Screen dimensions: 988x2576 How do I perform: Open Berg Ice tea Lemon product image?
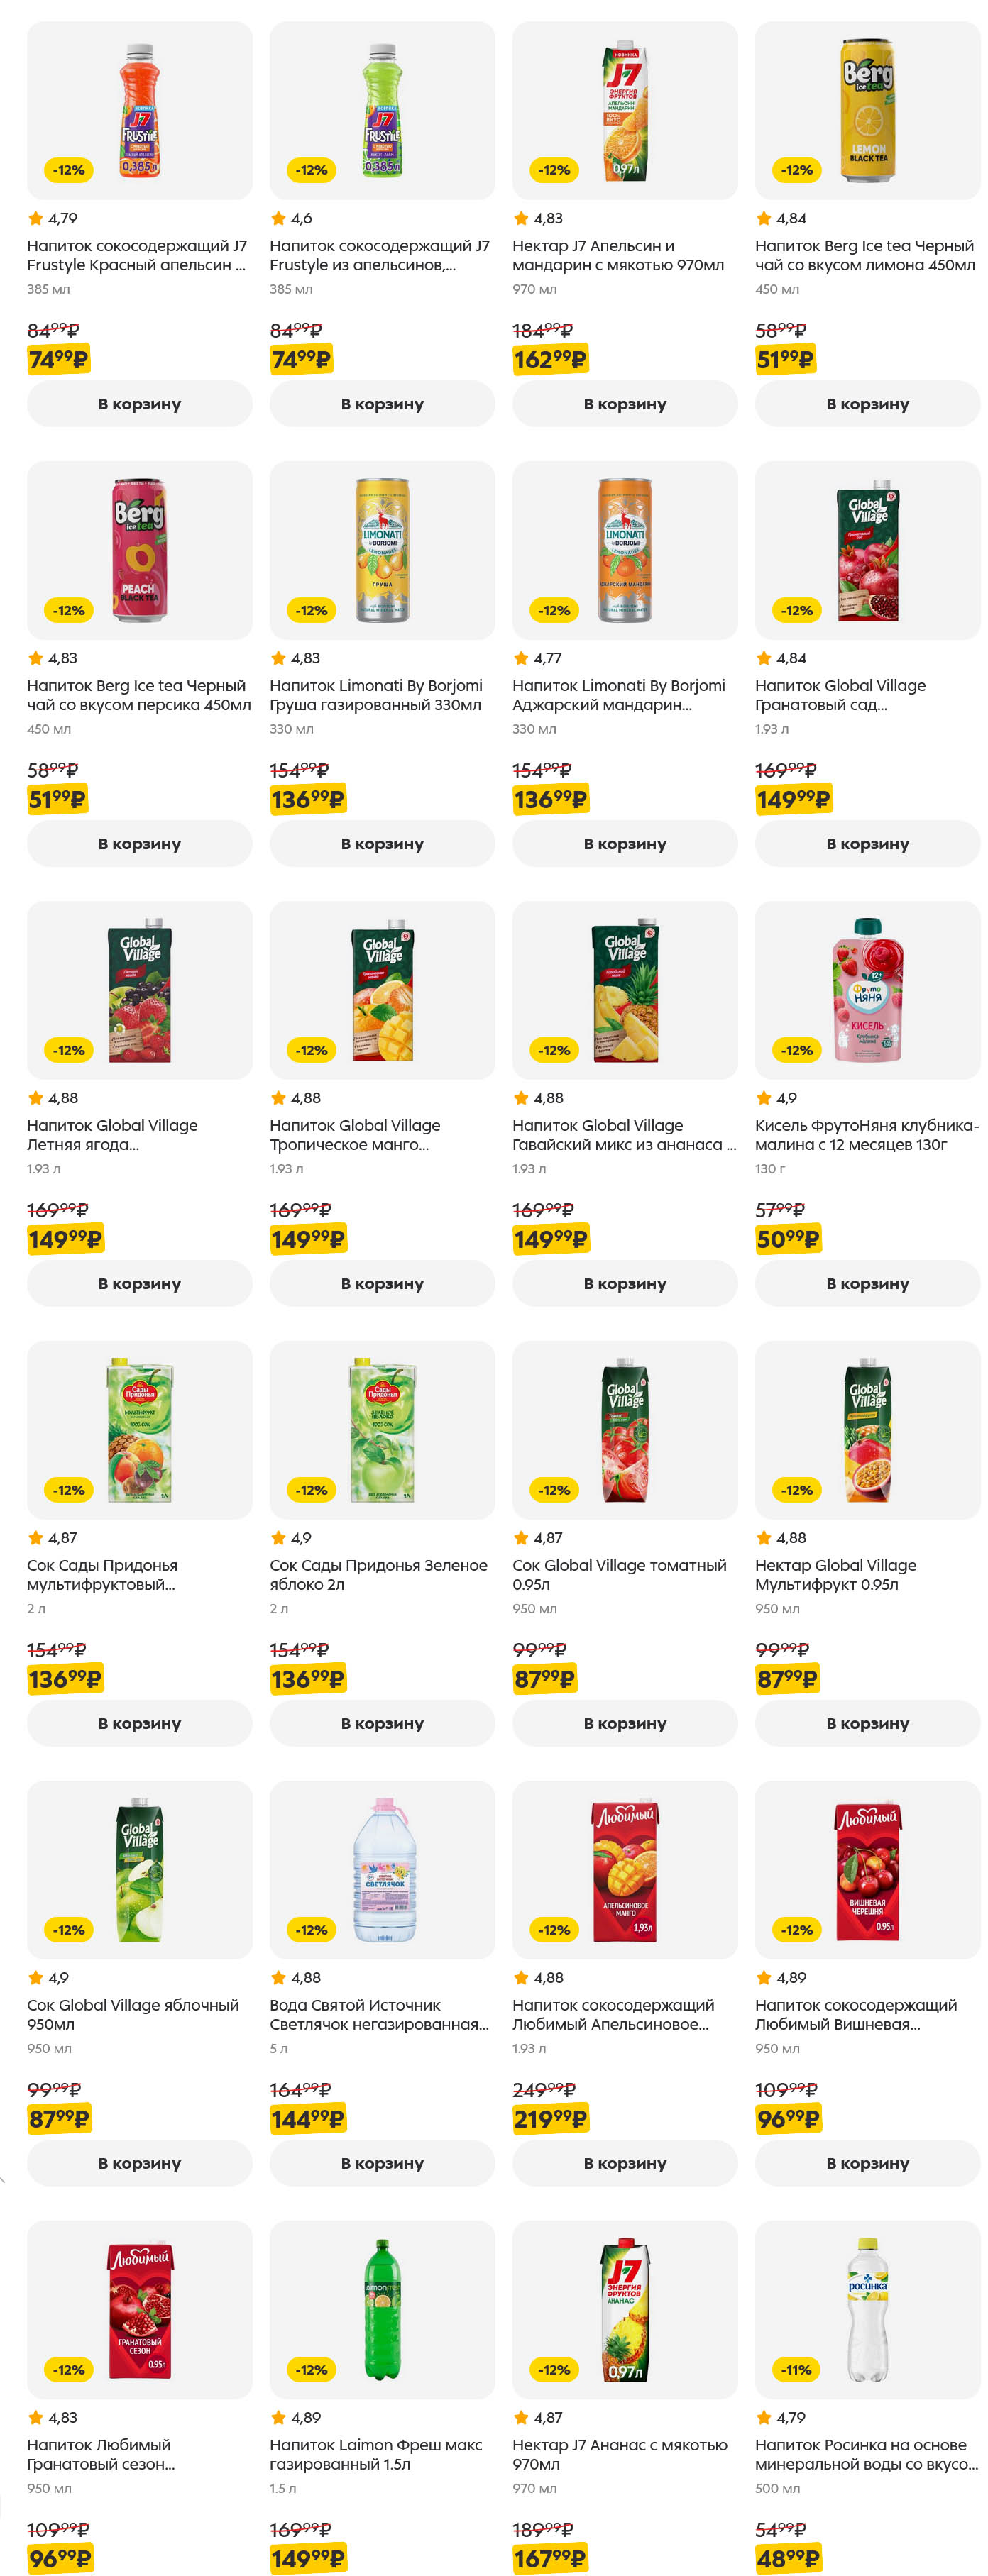[x=867, y=111]
